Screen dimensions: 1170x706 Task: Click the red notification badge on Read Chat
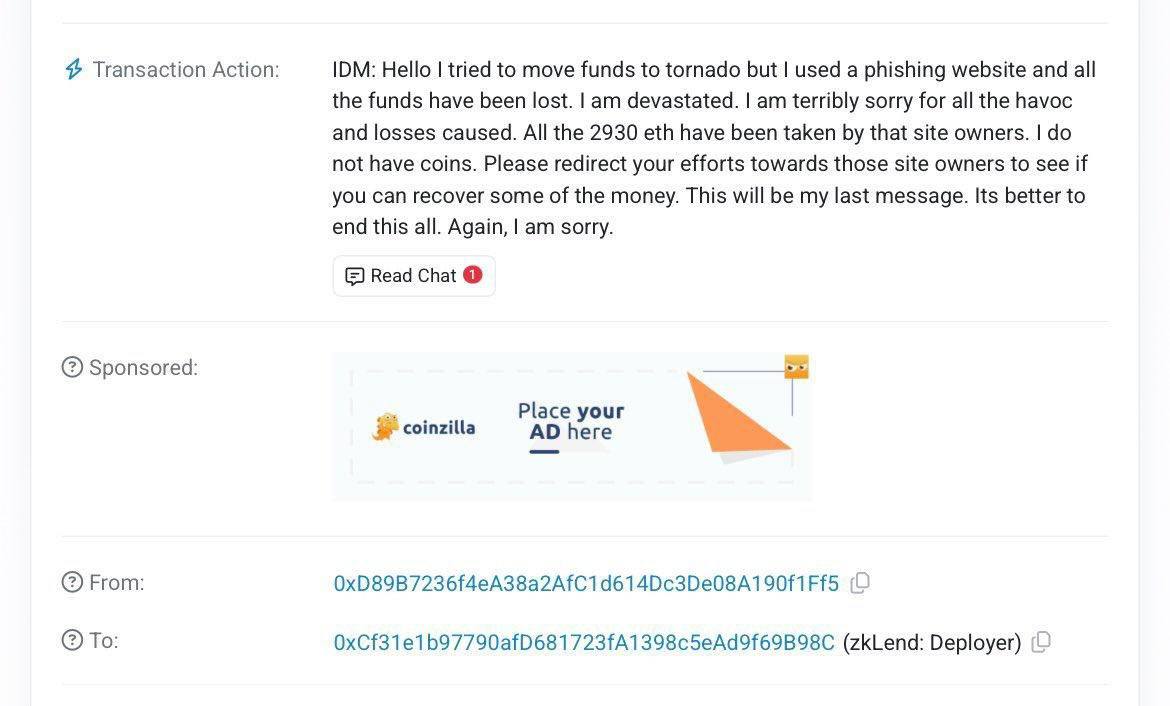coord(473,275)
